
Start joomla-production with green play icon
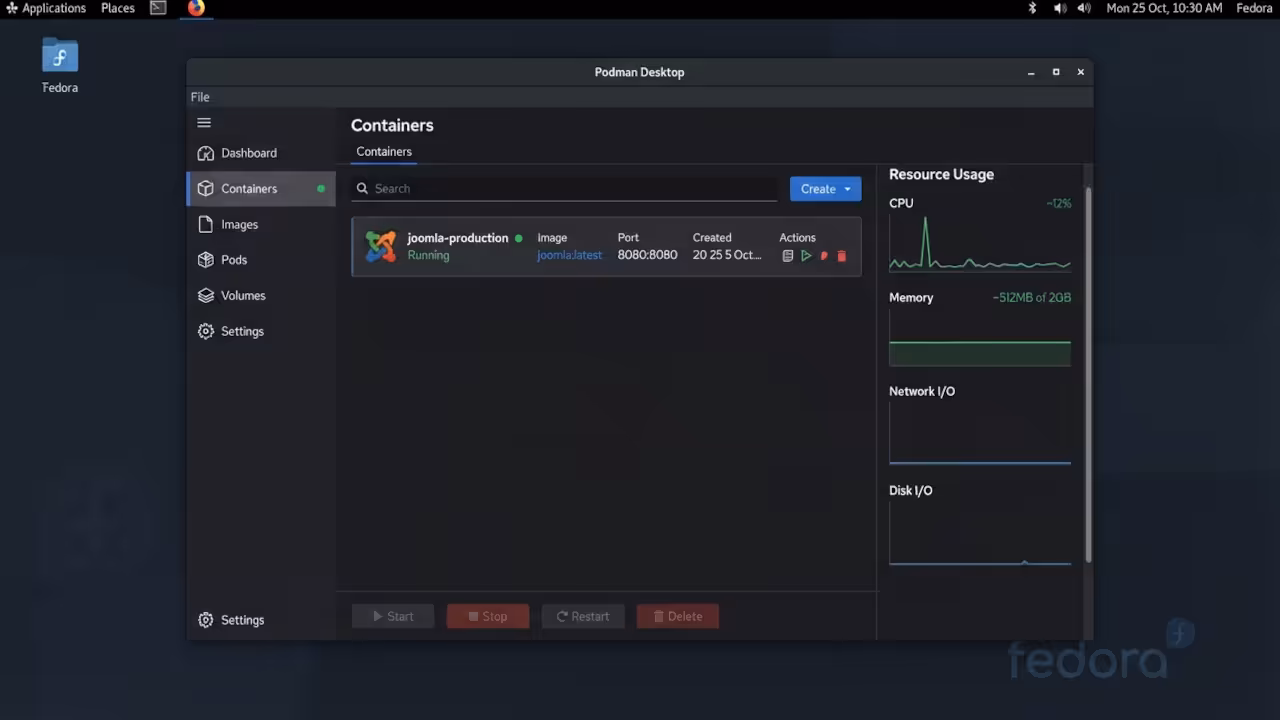coord(806,256)
